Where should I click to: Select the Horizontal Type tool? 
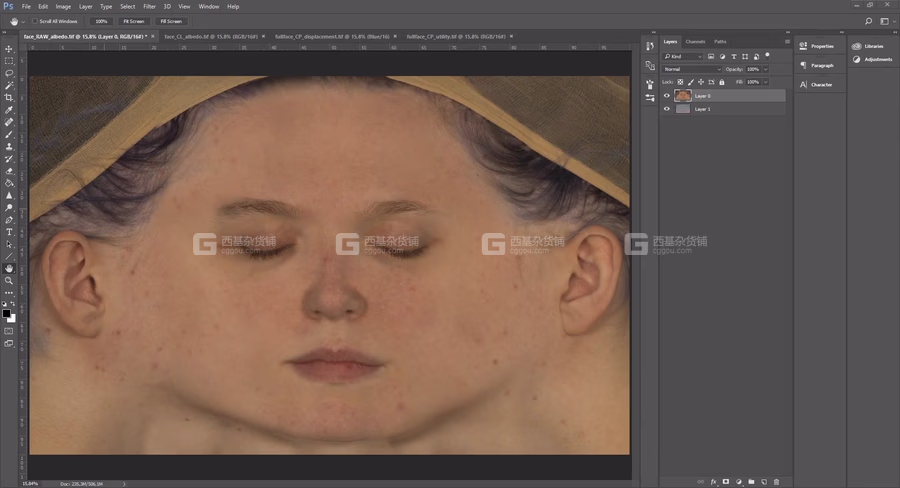click(9, 232)
